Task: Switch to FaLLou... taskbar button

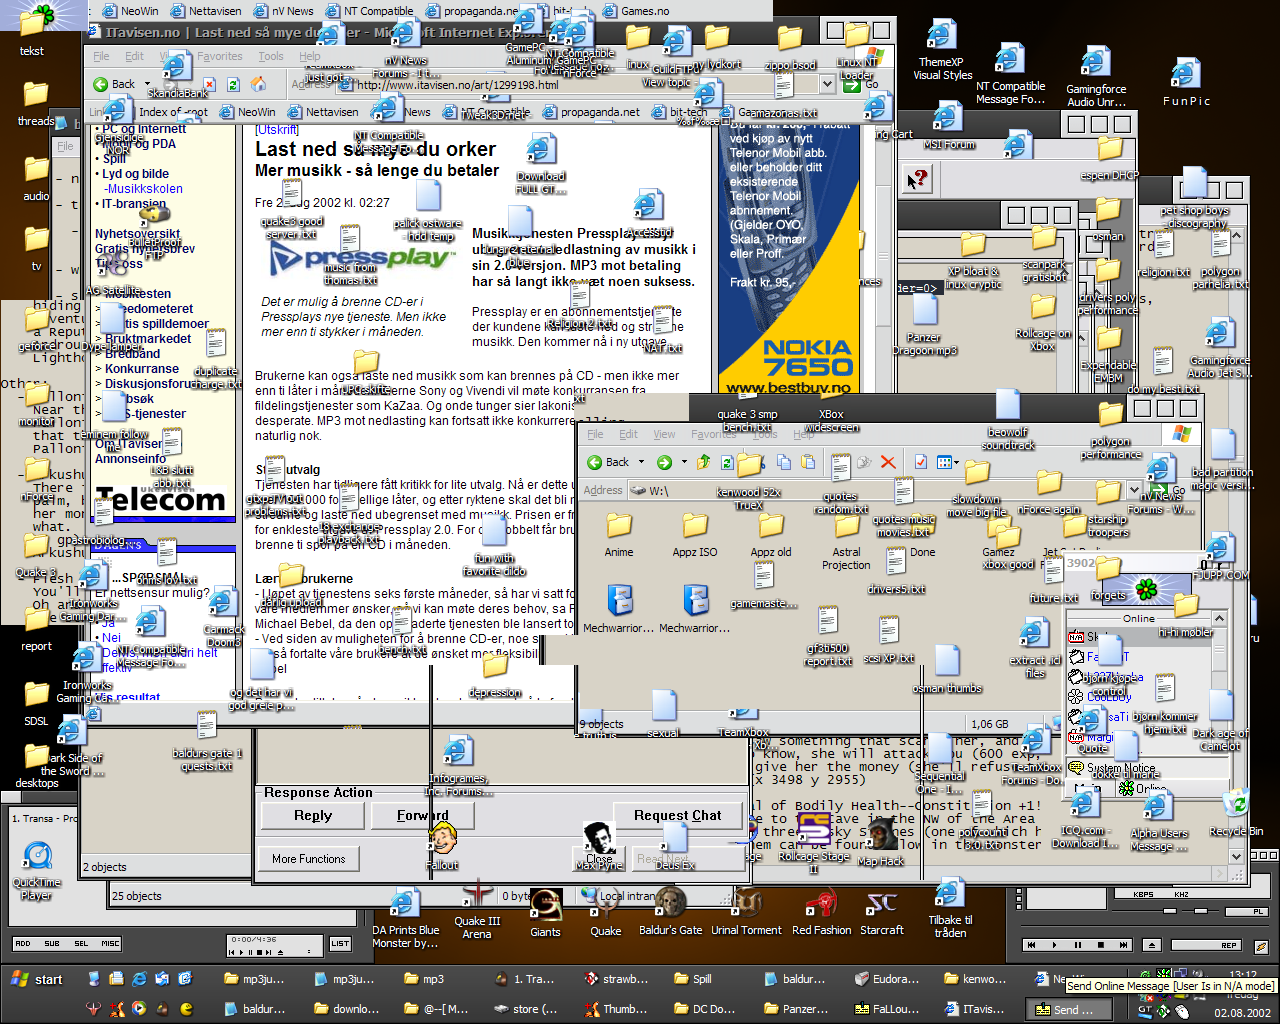Action: (887, 1009)
